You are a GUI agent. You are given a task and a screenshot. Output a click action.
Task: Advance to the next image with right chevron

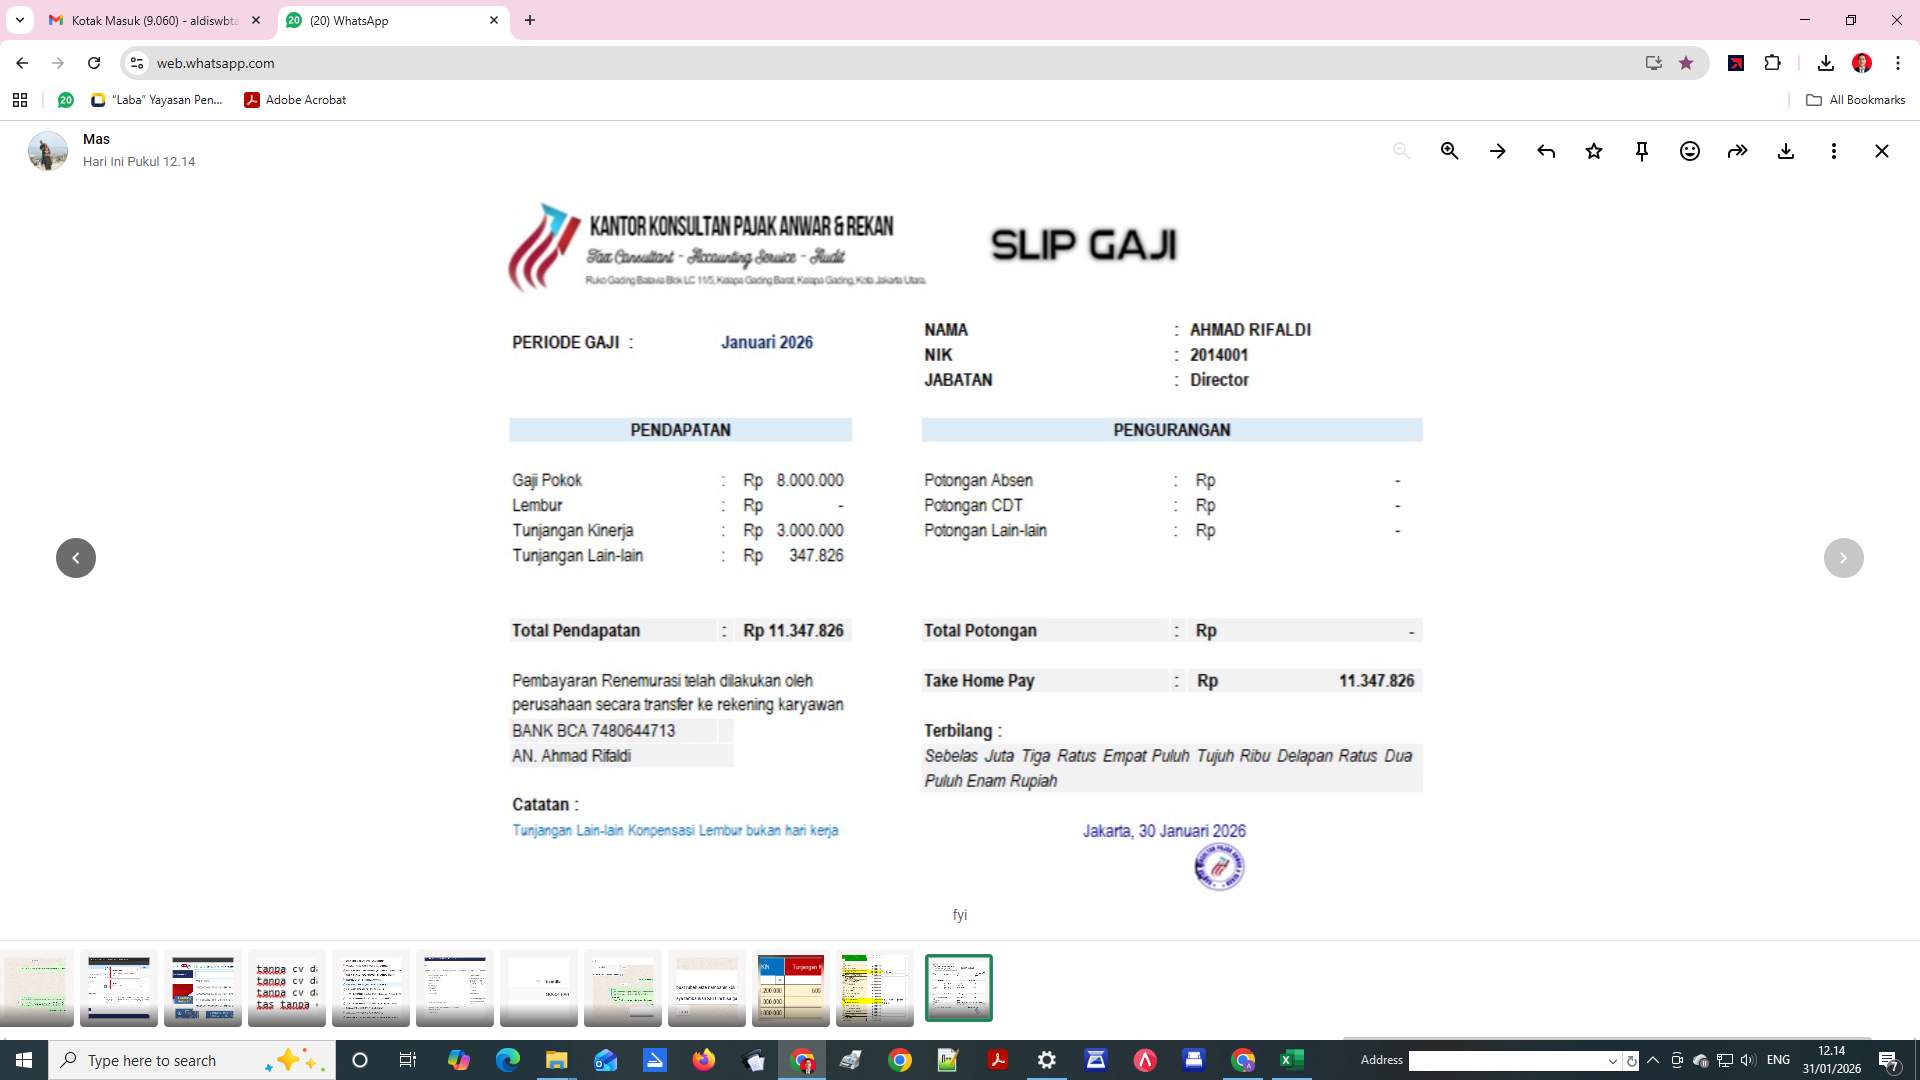(x=1843, y=557)
